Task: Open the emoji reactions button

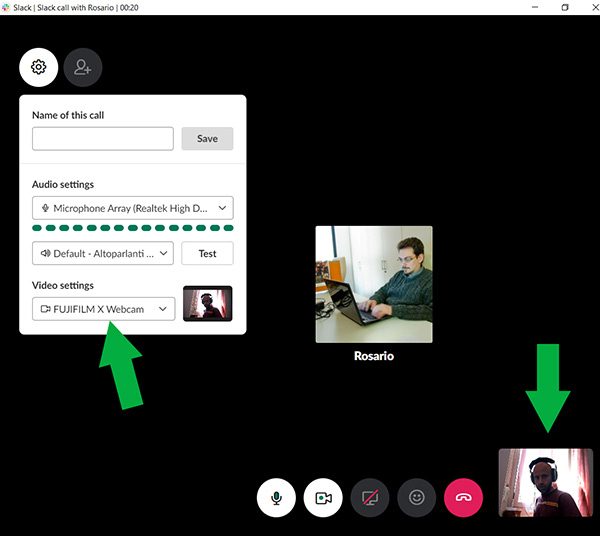Action: [417, 498]
